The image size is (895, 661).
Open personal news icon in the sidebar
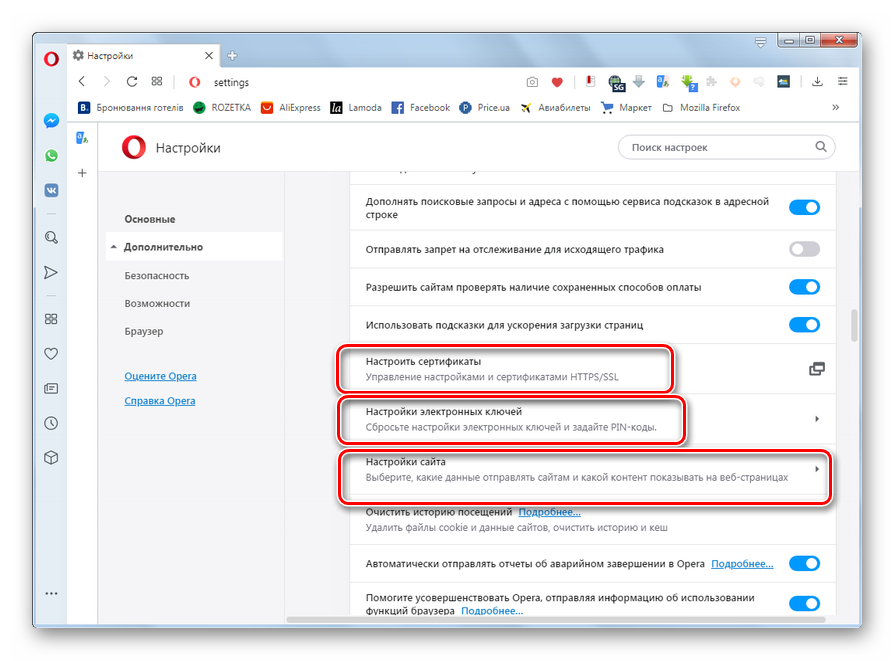coord(51,389)
